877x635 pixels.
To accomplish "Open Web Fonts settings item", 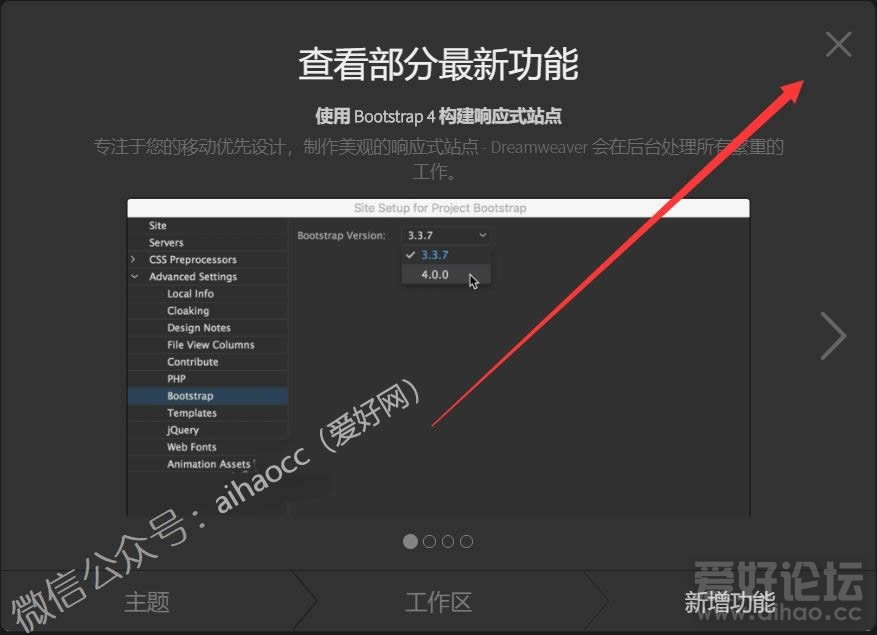I will [x=192, y=447].
